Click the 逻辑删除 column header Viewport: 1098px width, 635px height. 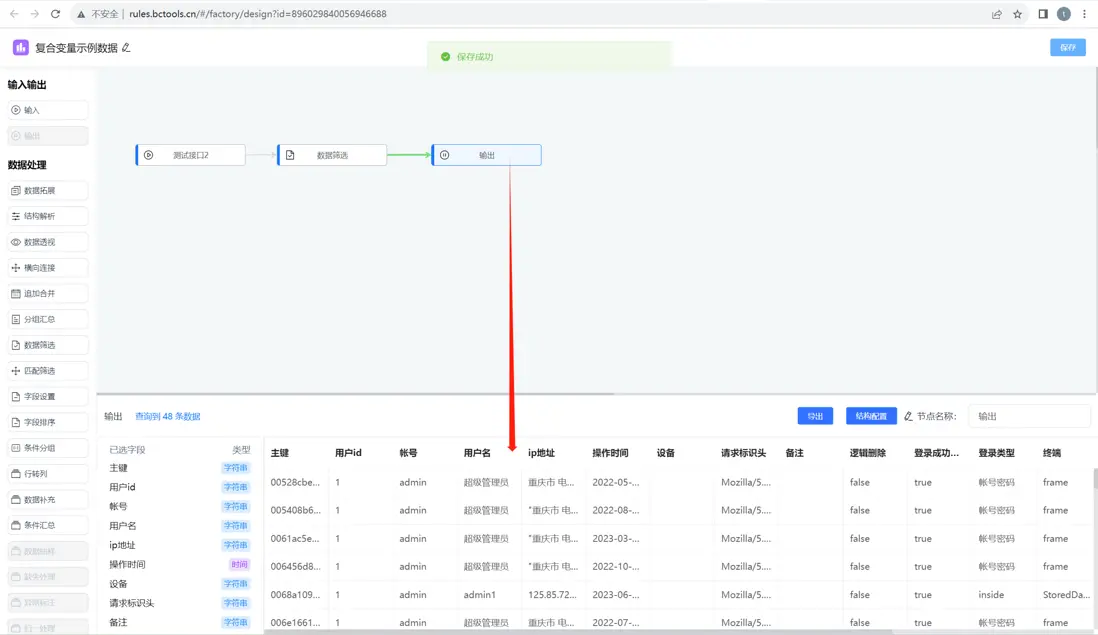(868, 453)
